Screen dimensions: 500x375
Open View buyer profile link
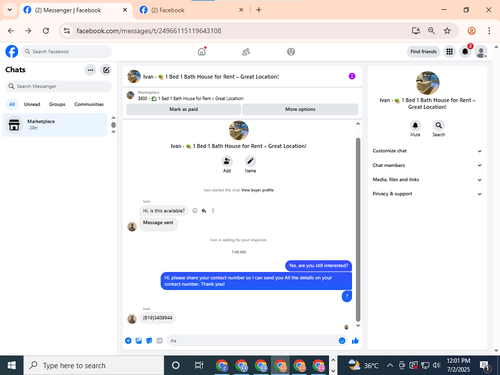pos(257,190)
